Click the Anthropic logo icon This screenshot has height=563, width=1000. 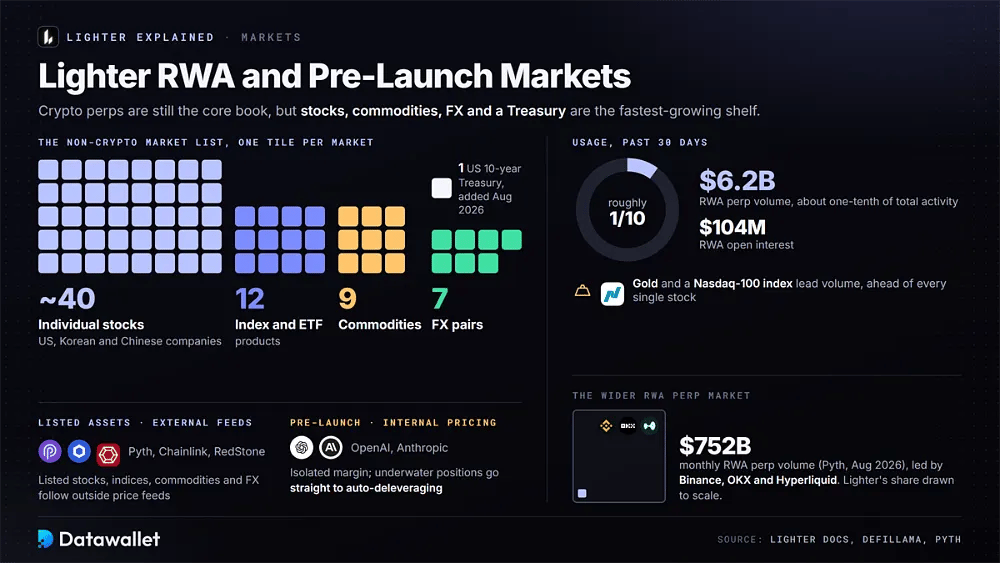[x=331, y=448]
